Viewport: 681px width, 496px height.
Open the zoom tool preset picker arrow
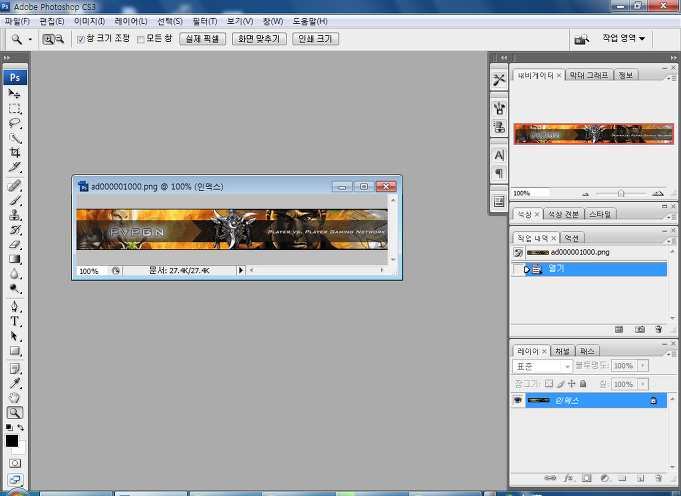[x=30, y=40]
